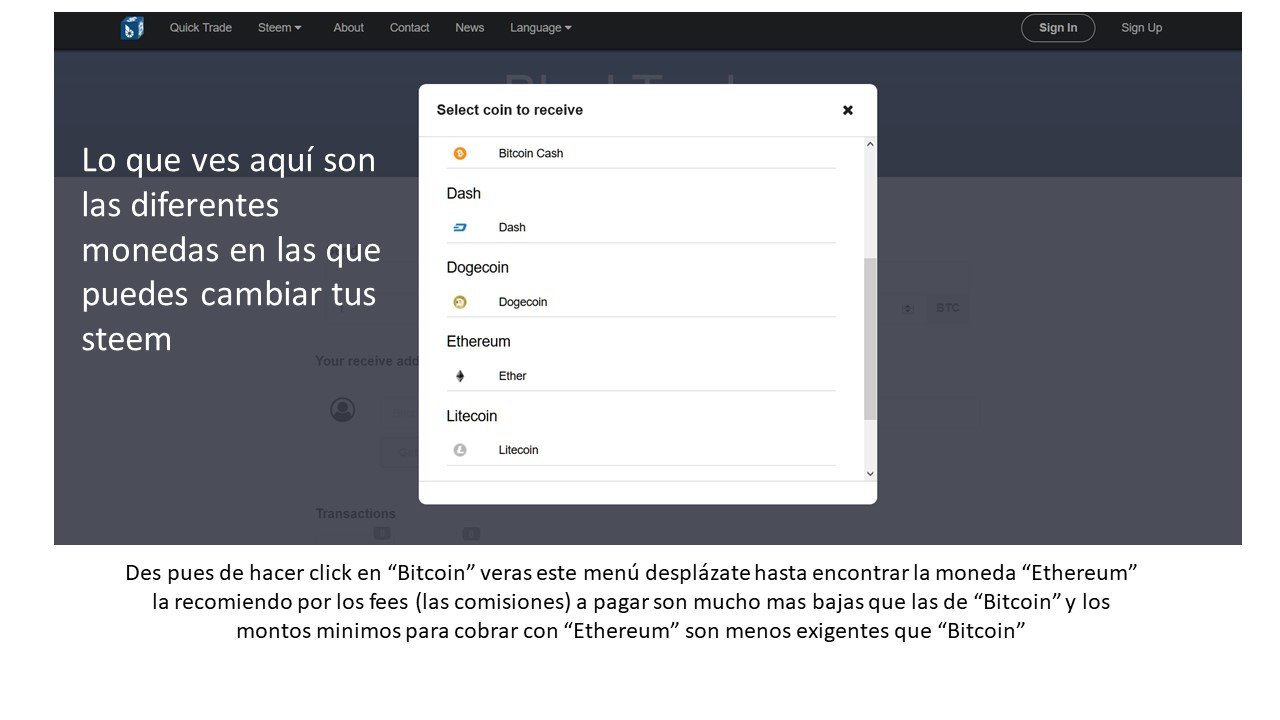The image size is (1280, 720).
Task: Click the dimmed BTC coin selector button
Action: coord(947,308)
